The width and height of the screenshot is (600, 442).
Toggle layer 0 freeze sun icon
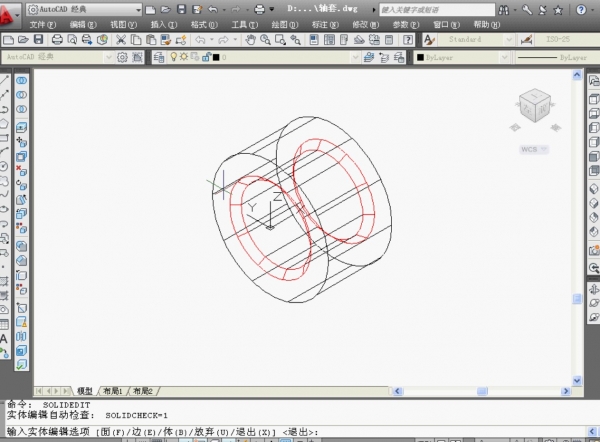(x=184, y=57)
